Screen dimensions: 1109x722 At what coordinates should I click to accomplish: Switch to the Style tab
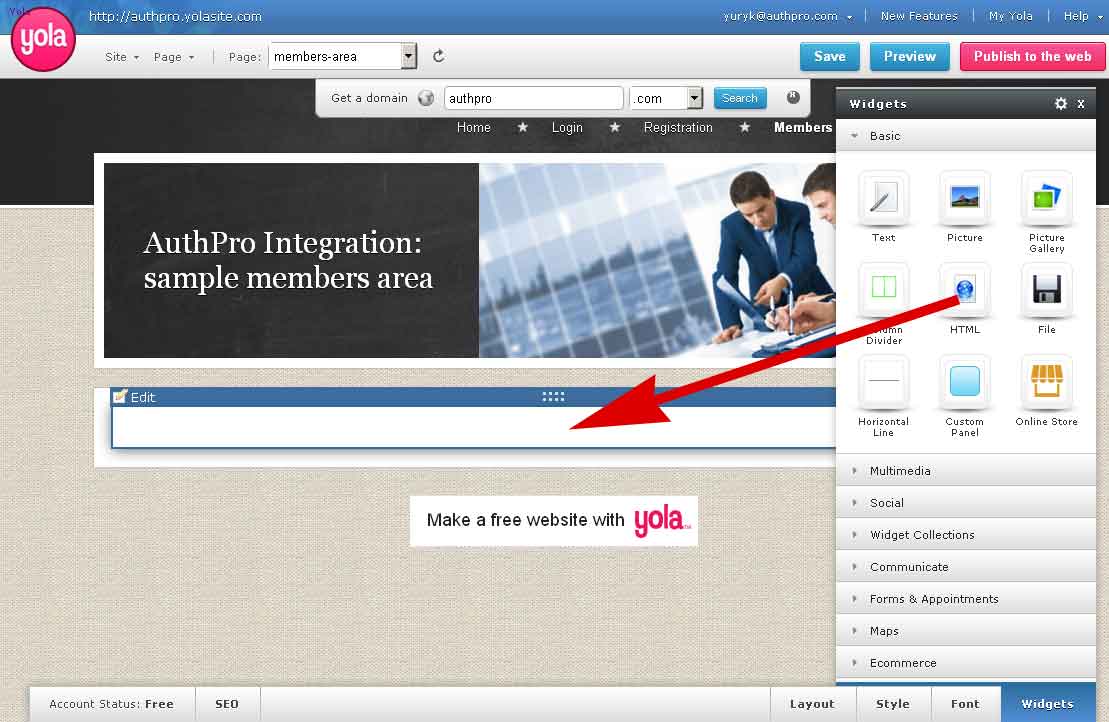pyautogui.click(x=892, y=704)
